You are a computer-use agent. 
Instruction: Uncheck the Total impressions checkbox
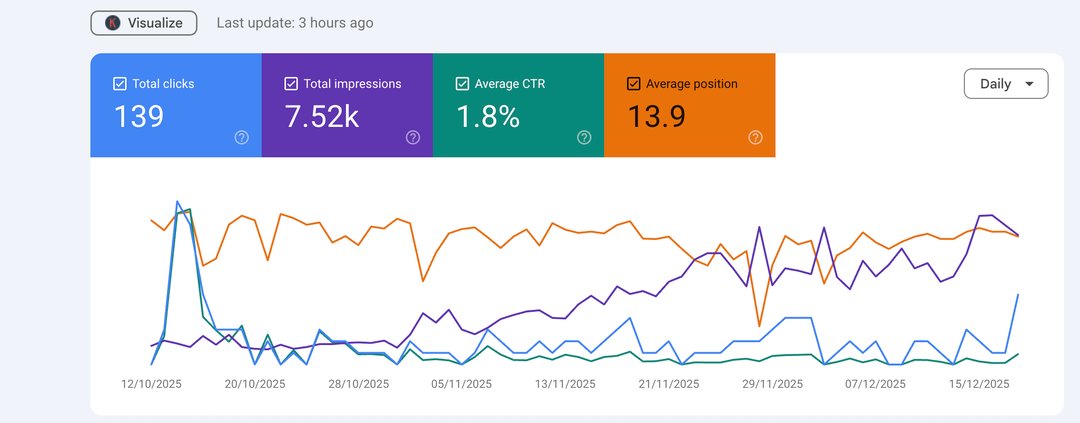pyautogui.click(x=291, y=84)
